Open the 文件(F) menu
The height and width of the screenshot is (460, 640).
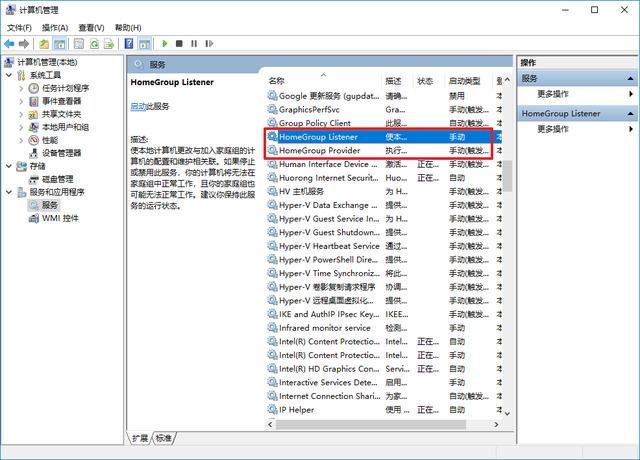[19, 28]
